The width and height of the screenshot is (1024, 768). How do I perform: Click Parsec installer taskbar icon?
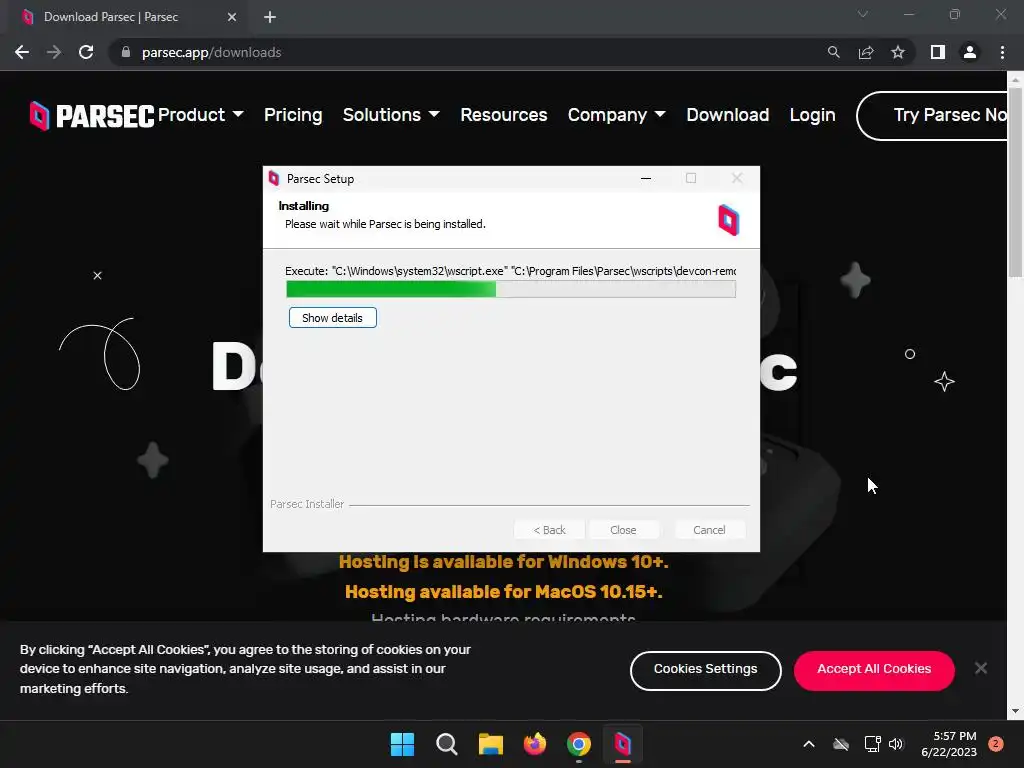[623, 744]
